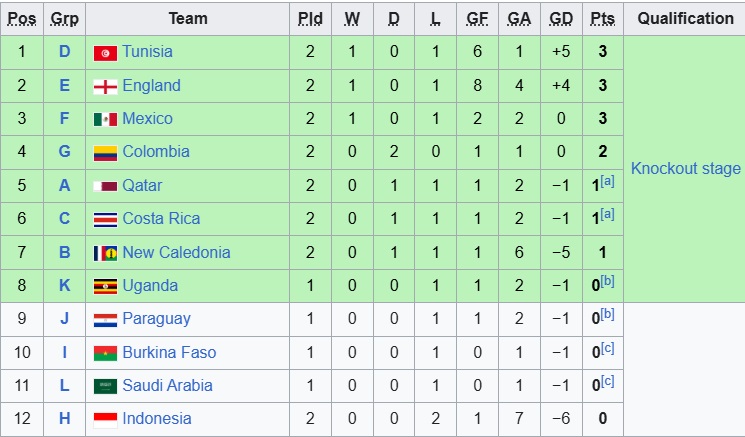Follow the Group D link for Tunisia
745x437 pixels.
click(65, 52)
